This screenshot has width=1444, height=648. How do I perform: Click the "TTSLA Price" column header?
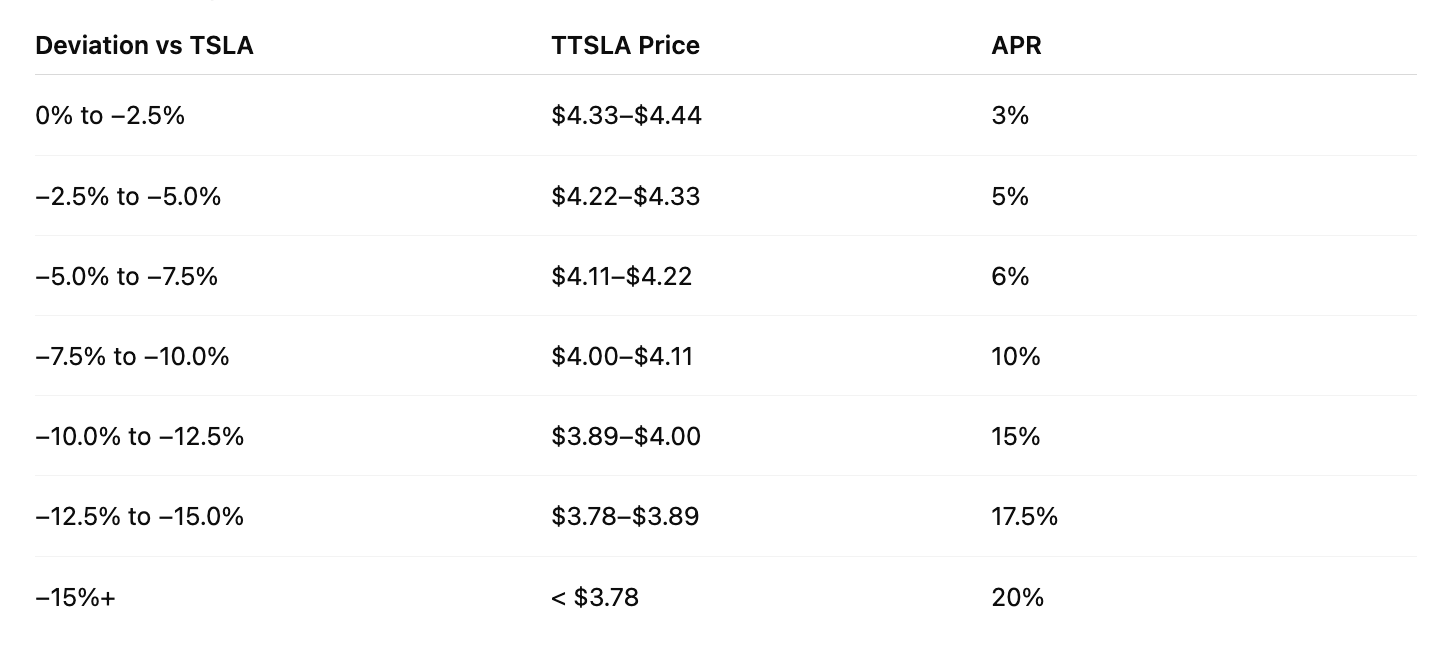[x=625, y=45]
